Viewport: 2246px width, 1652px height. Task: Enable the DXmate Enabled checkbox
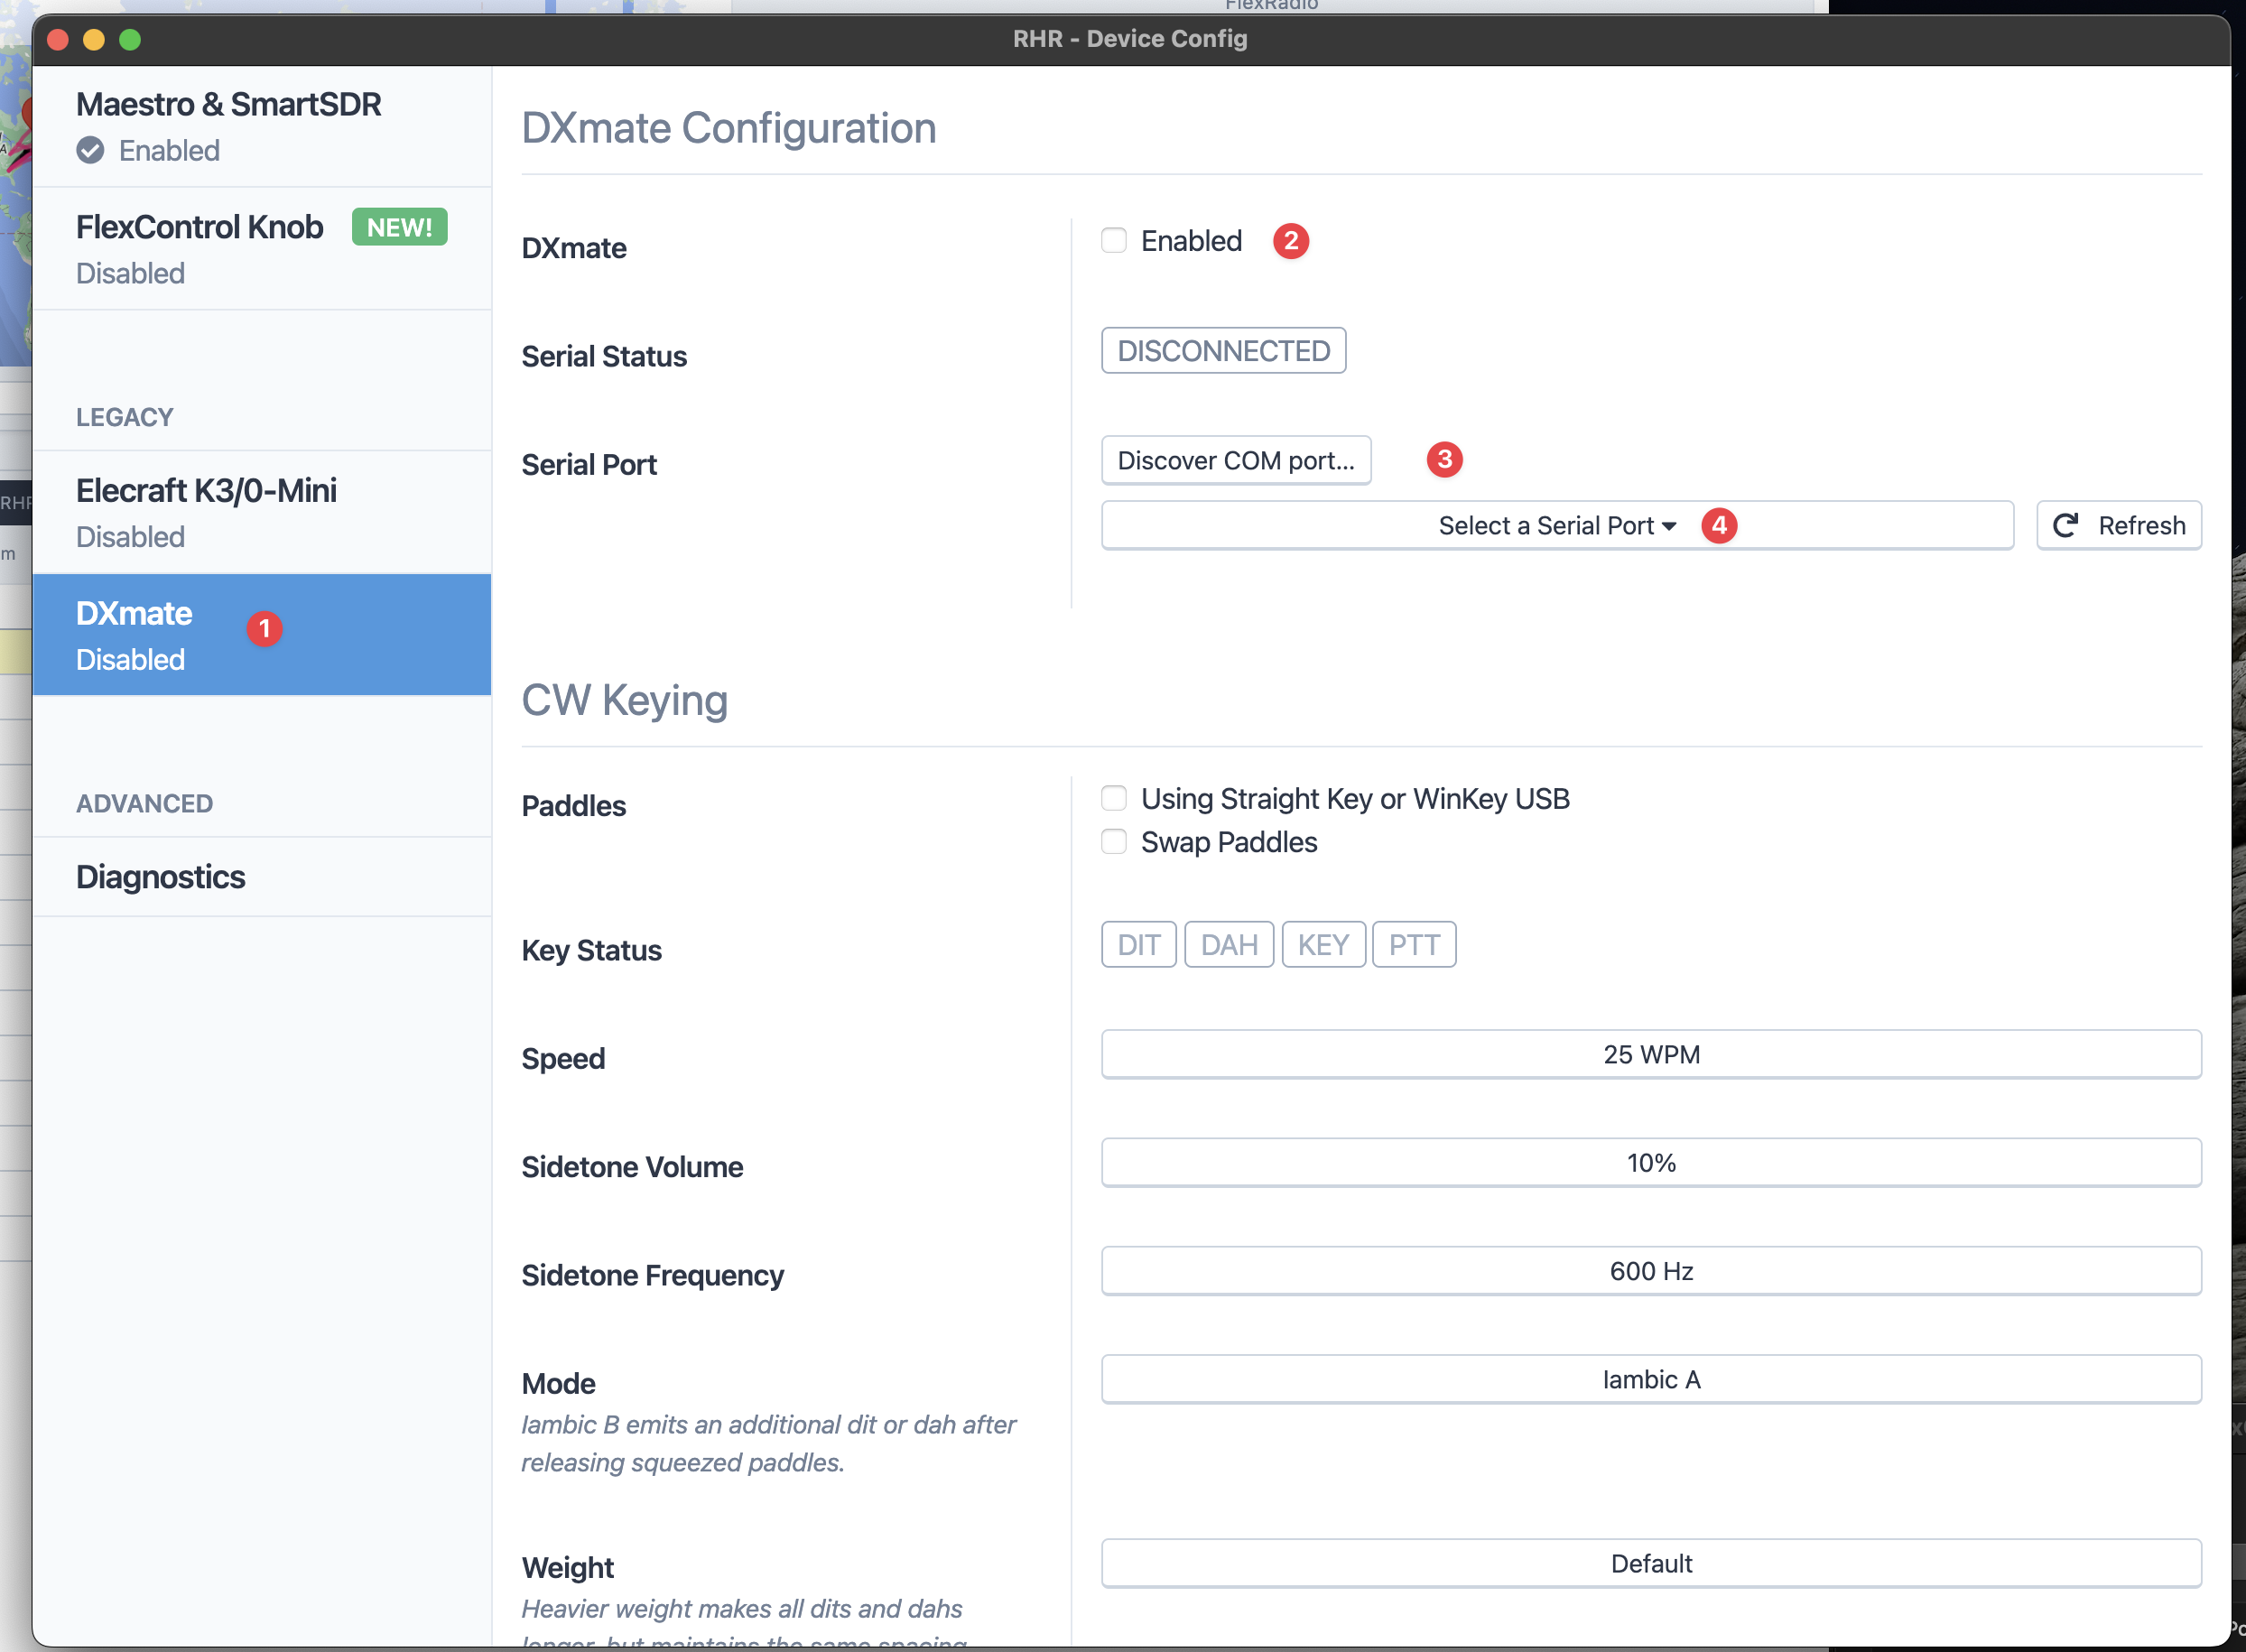click(1114, 241)
